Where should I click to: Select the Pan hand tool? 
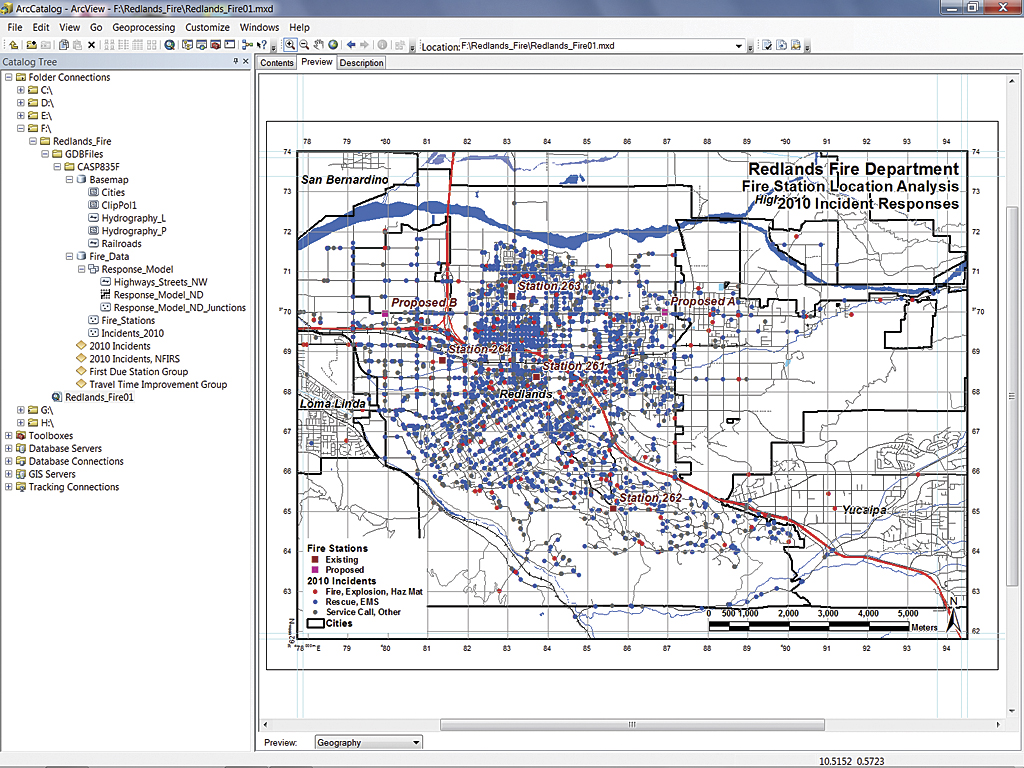pyautogui.click(x=318, y=45)
